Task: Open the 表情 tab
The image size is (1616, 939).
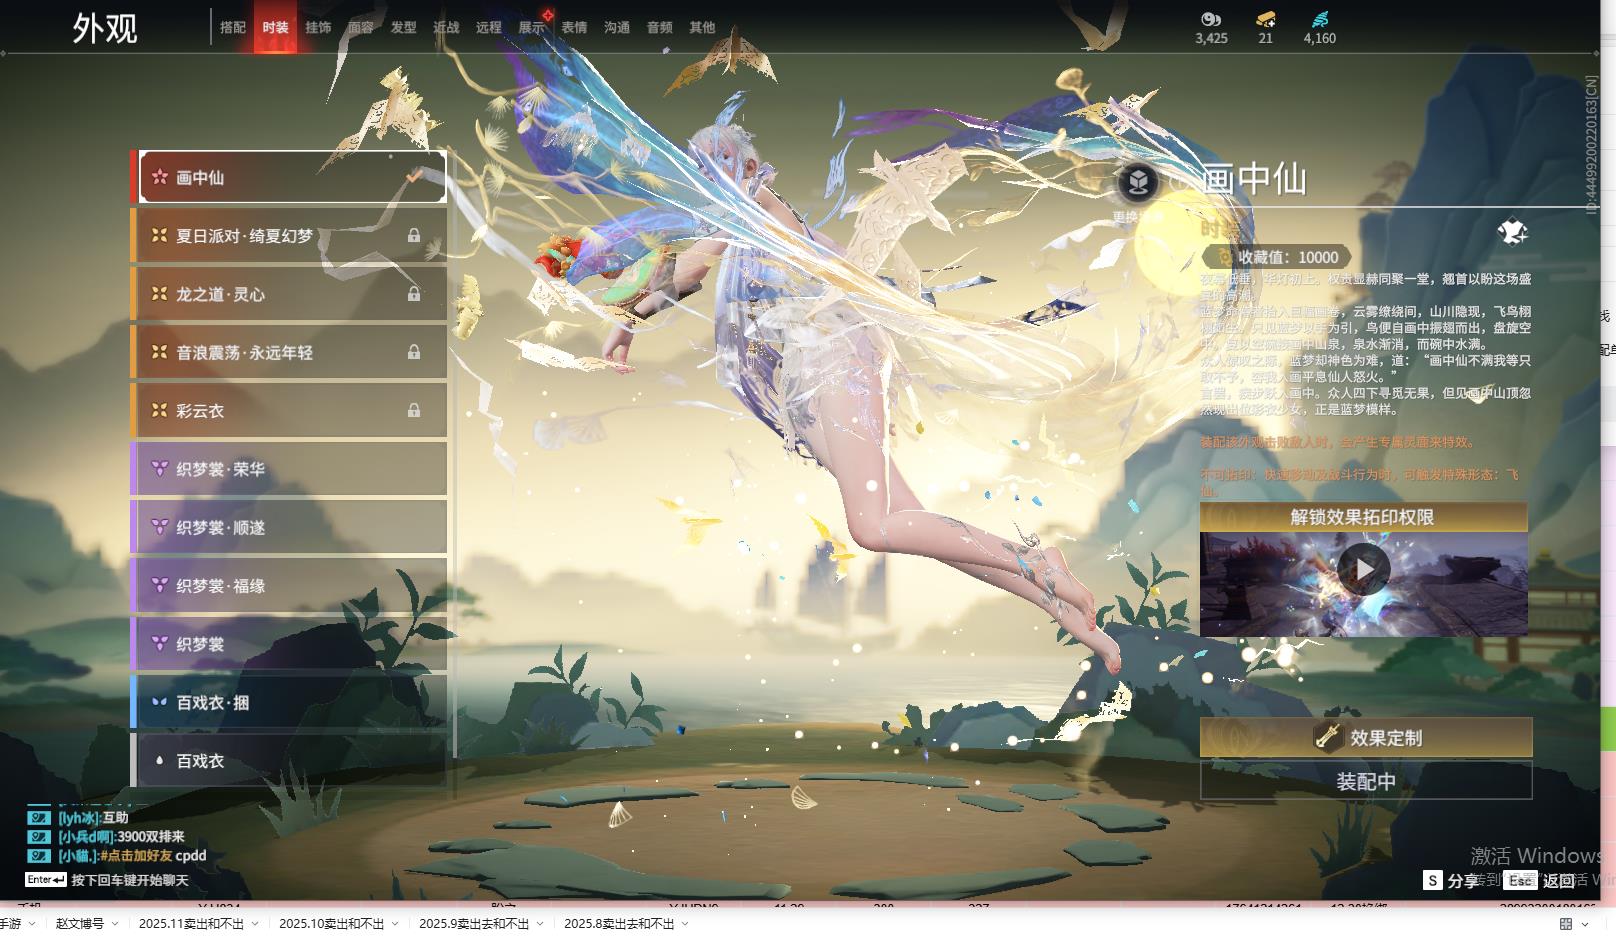Action: 574,27
